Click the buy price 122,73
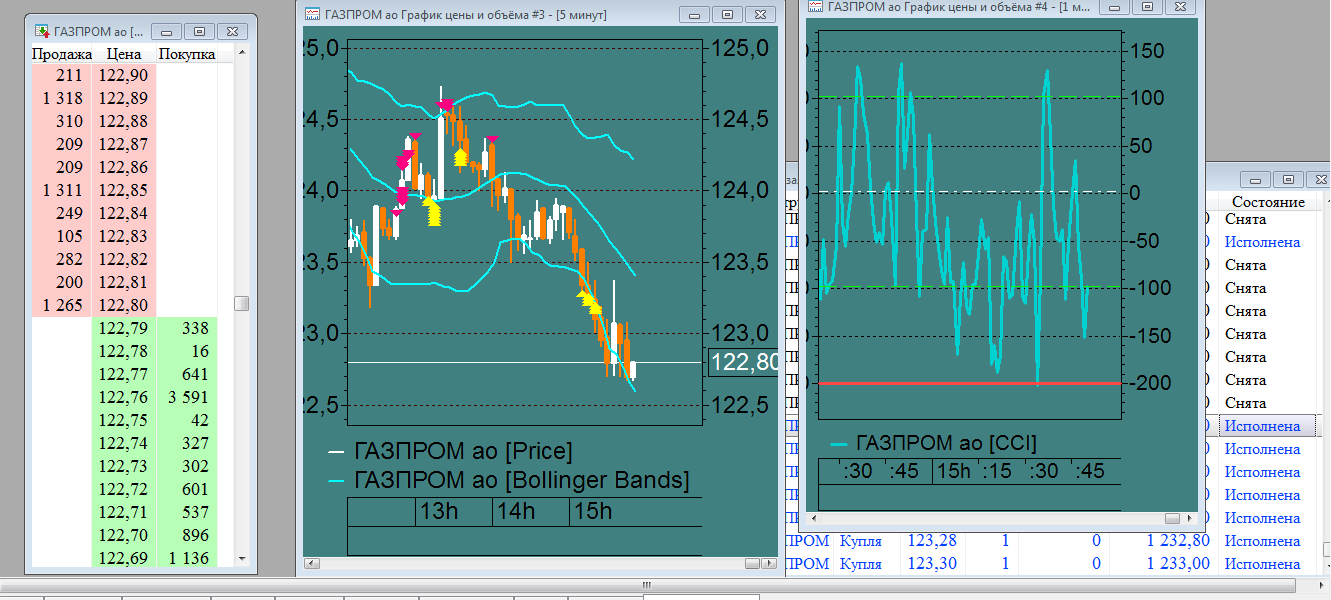The height and width of the screenshot is (600, 1331). [x=124, y=466]
